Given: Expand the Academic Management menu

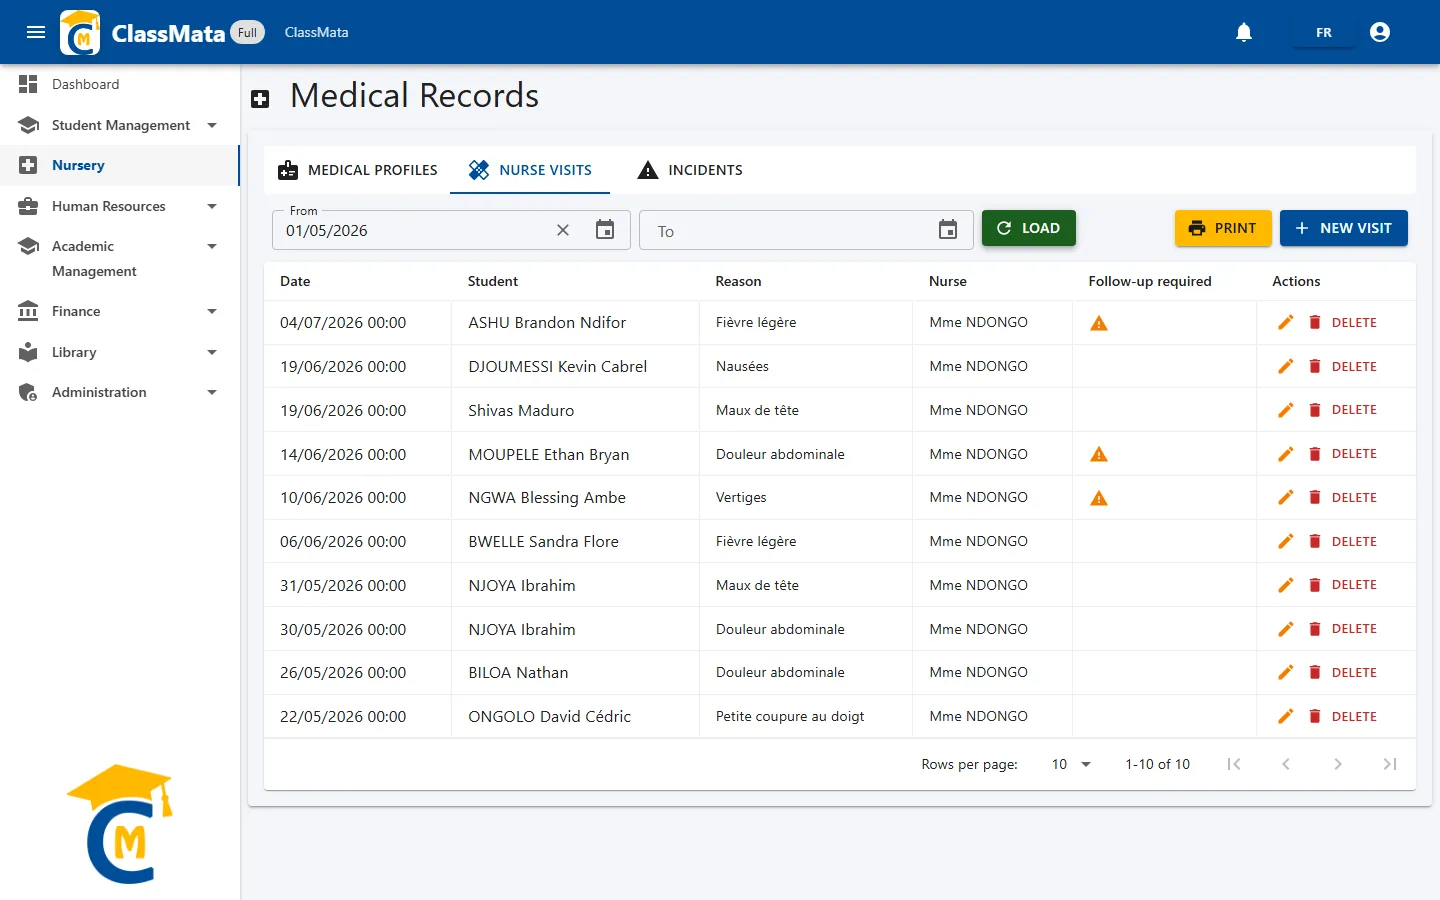Looking at the screenshot, I should (x=120, y=258).
